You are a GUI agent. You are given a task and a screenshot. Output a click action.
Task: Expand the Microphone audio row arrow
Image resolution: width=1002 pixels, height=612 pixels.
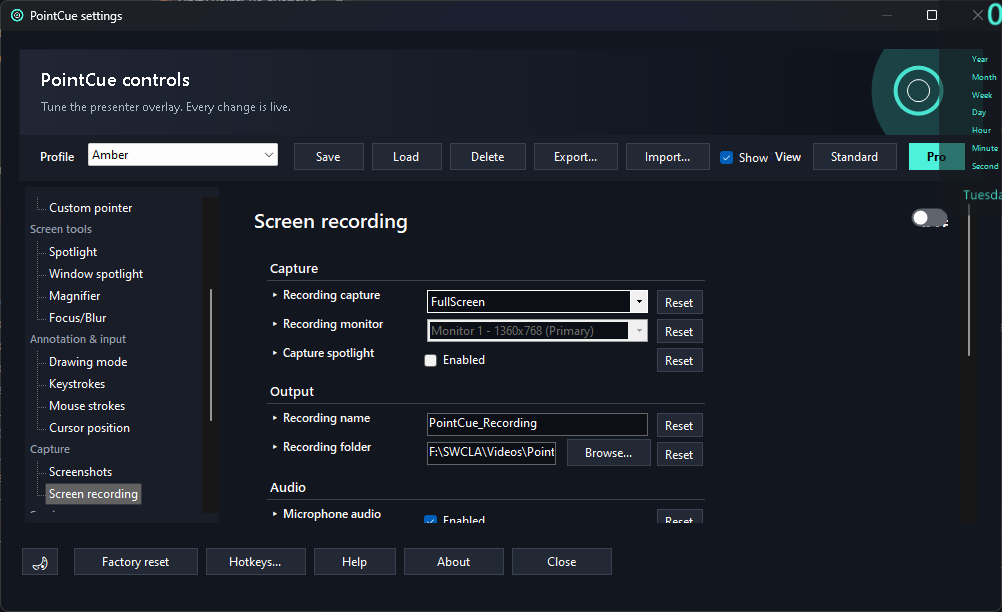[x=275, y=514]
